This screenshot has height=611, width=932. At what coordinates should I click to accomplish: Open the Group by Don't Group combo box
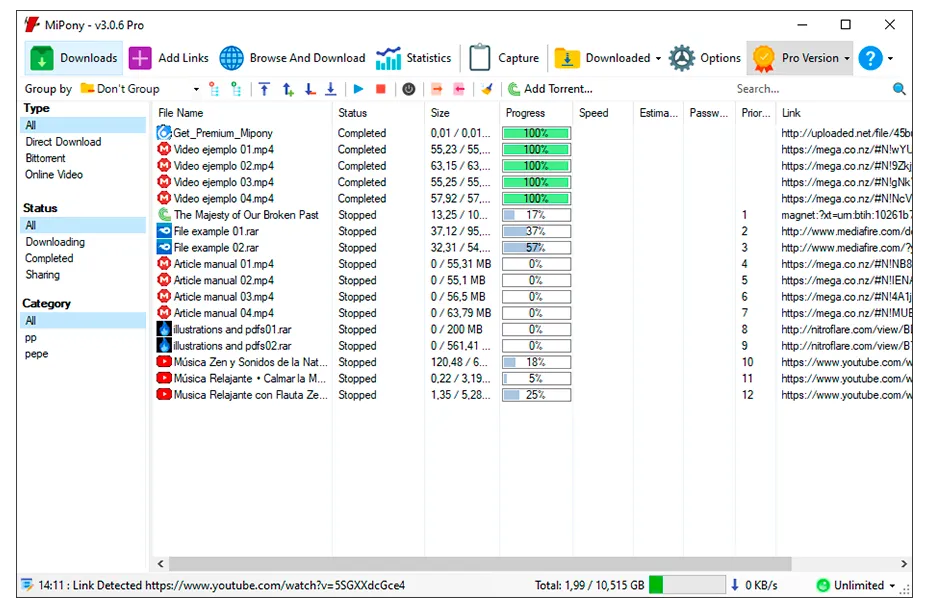(x=140, y=89)
